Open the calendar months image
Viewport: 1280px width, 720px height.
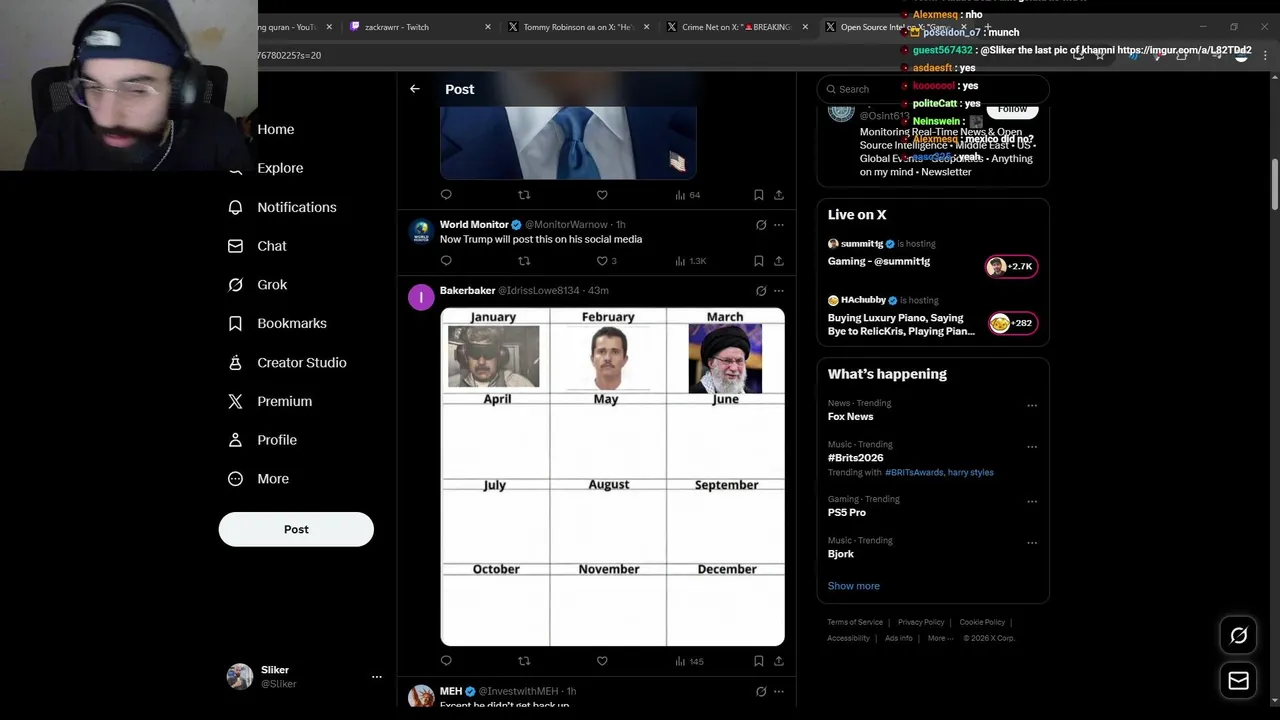click(612, 477)
